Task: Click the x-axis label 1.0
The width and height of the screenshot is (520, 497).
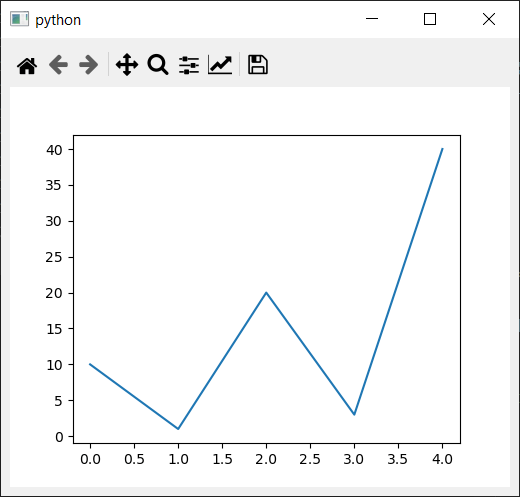Action: click(178, 459)
